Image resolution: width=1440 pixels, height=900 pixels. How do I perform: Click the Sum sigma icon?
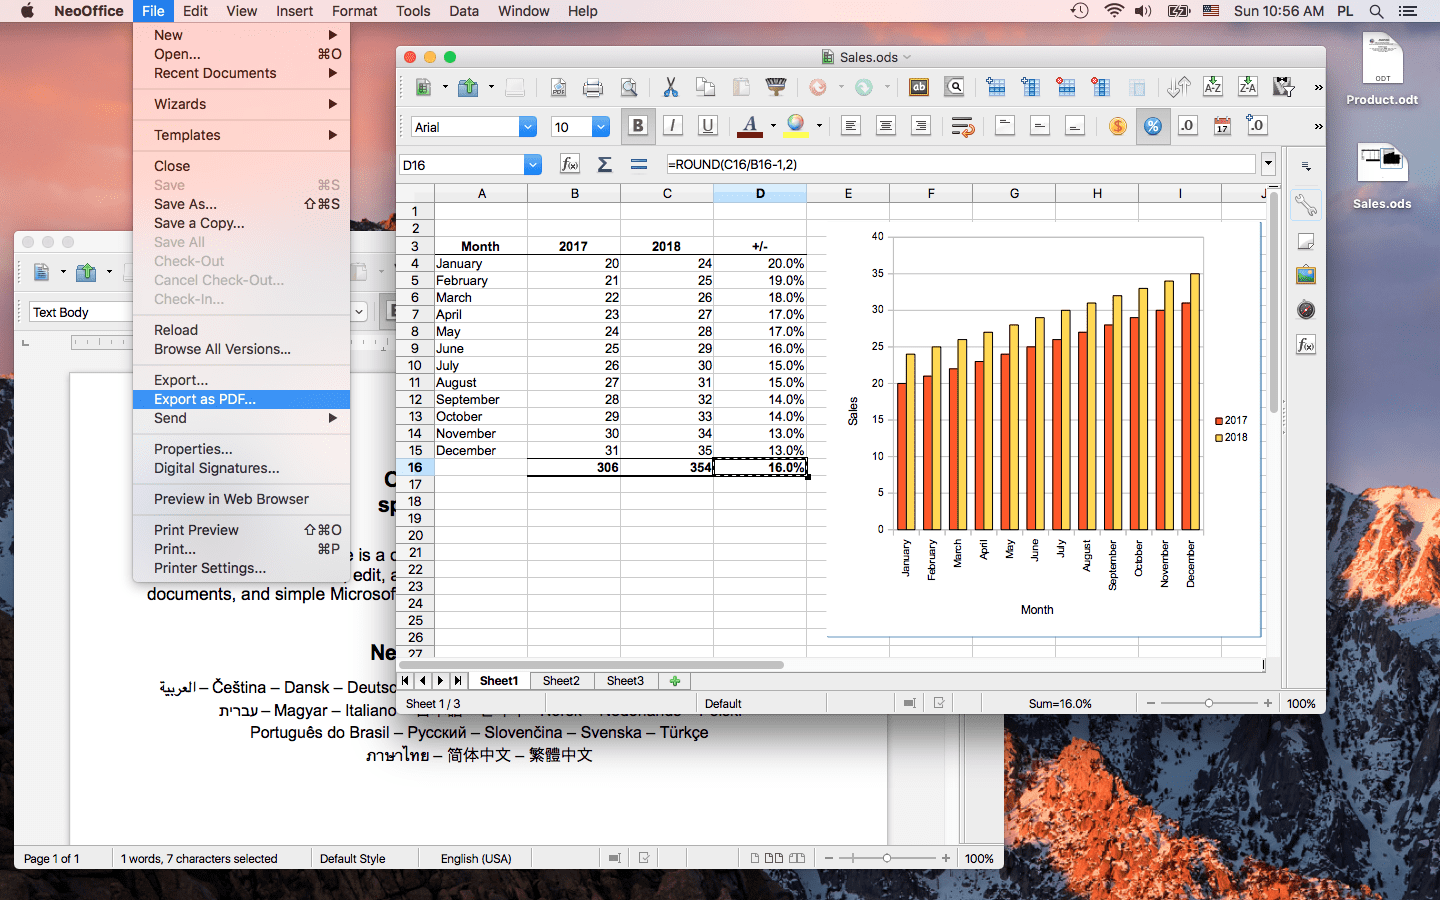604,165
